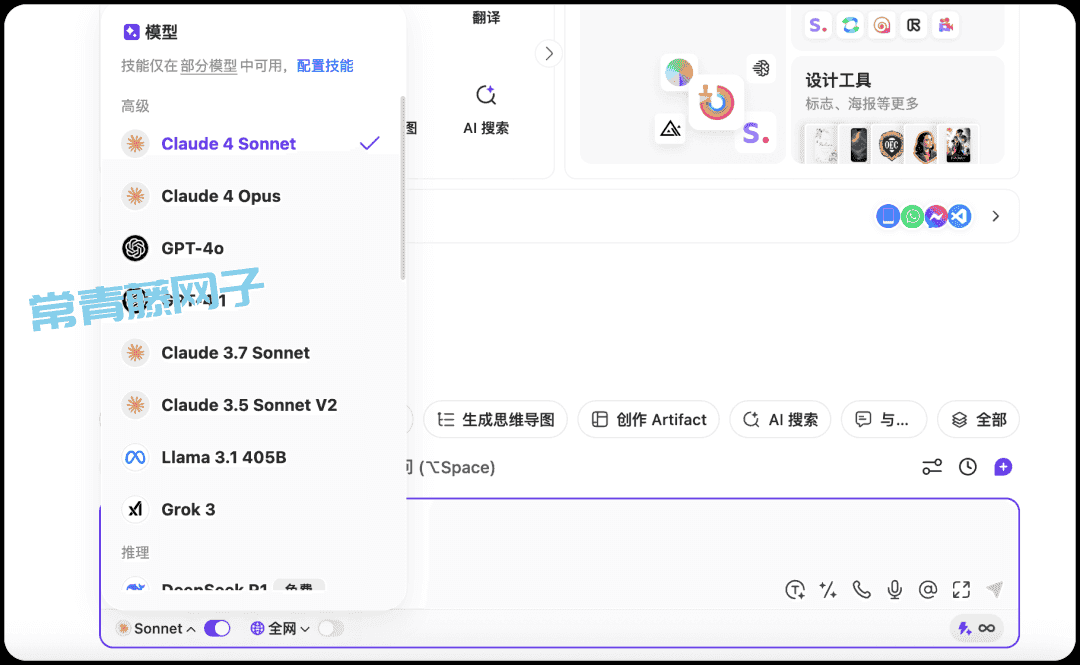Click the purple S. icon in top icon row

pos(818,25)
